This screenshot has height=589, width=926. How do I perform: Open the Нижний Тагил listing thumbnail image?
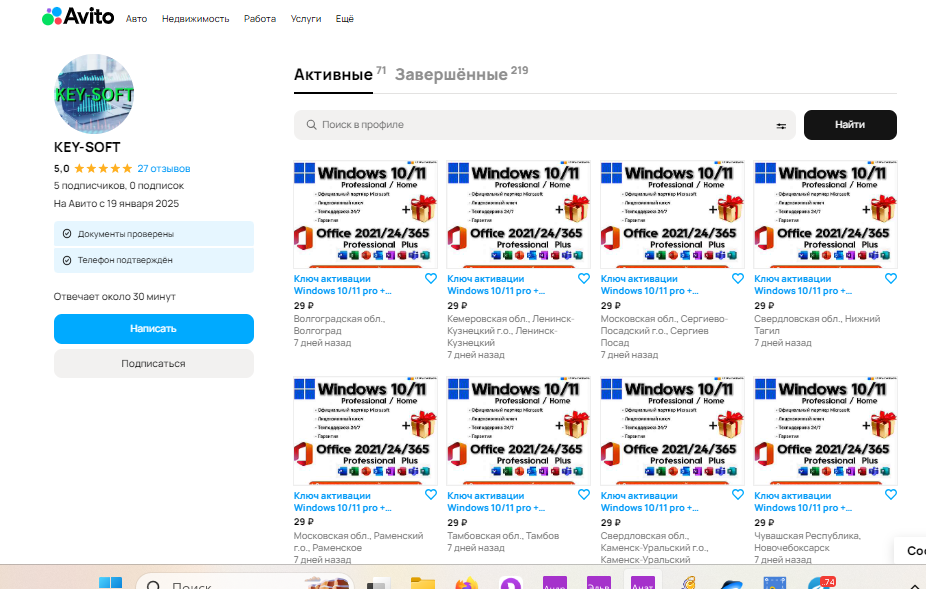[826, 214]
